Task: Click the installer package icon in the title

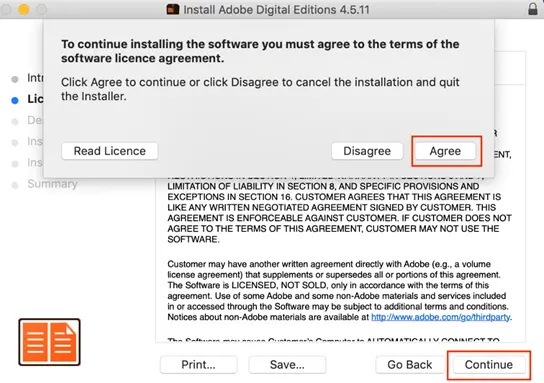Action: [173, 9]
